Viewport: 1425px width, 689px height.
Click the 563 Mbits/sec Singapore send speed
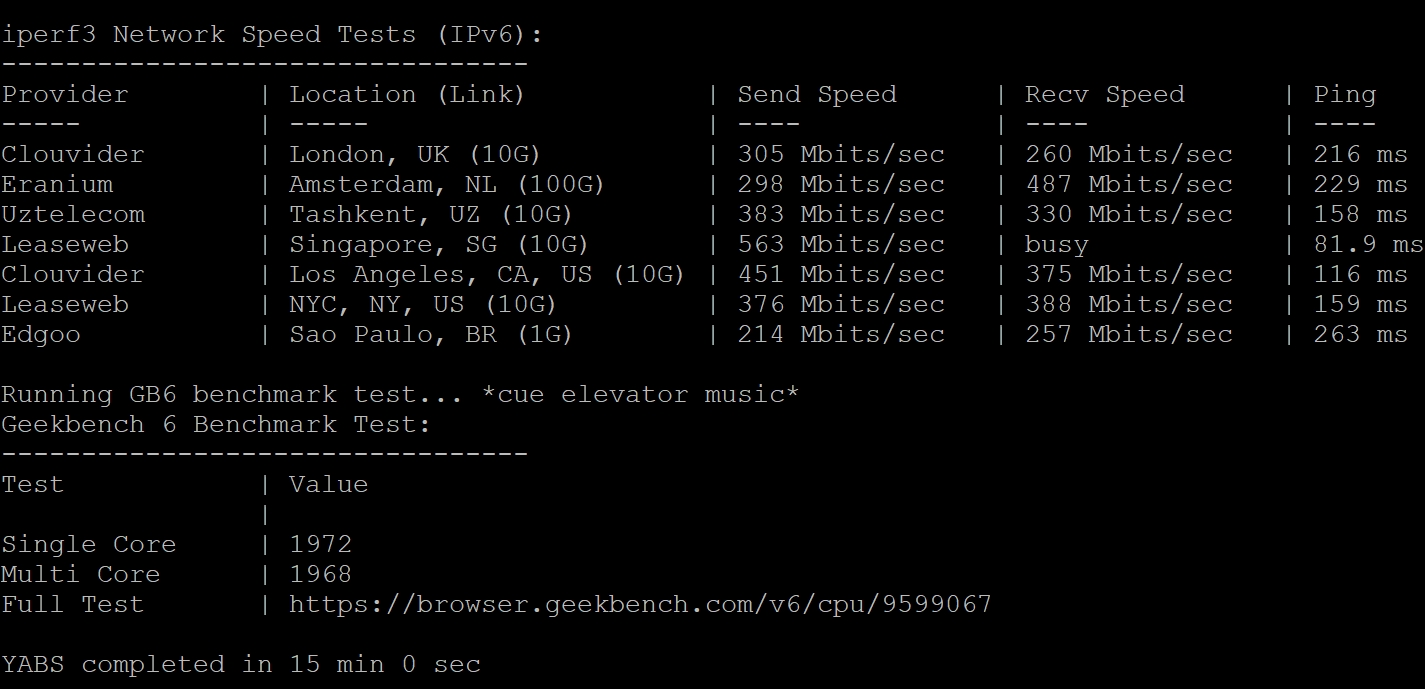click(841, 244)
